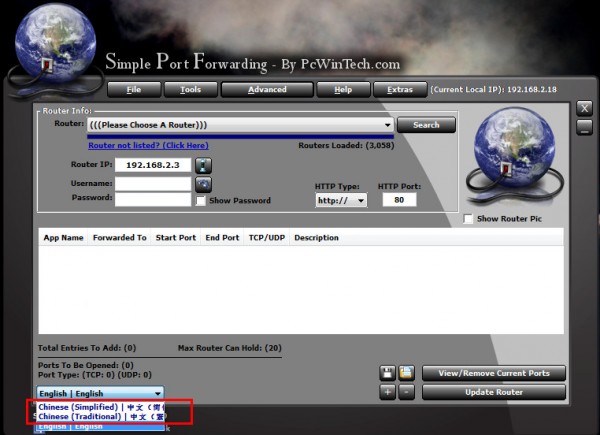Viewport: 600px width, 435px height.
Task: Click the icon next to Router IP
Action: point(203,165)
